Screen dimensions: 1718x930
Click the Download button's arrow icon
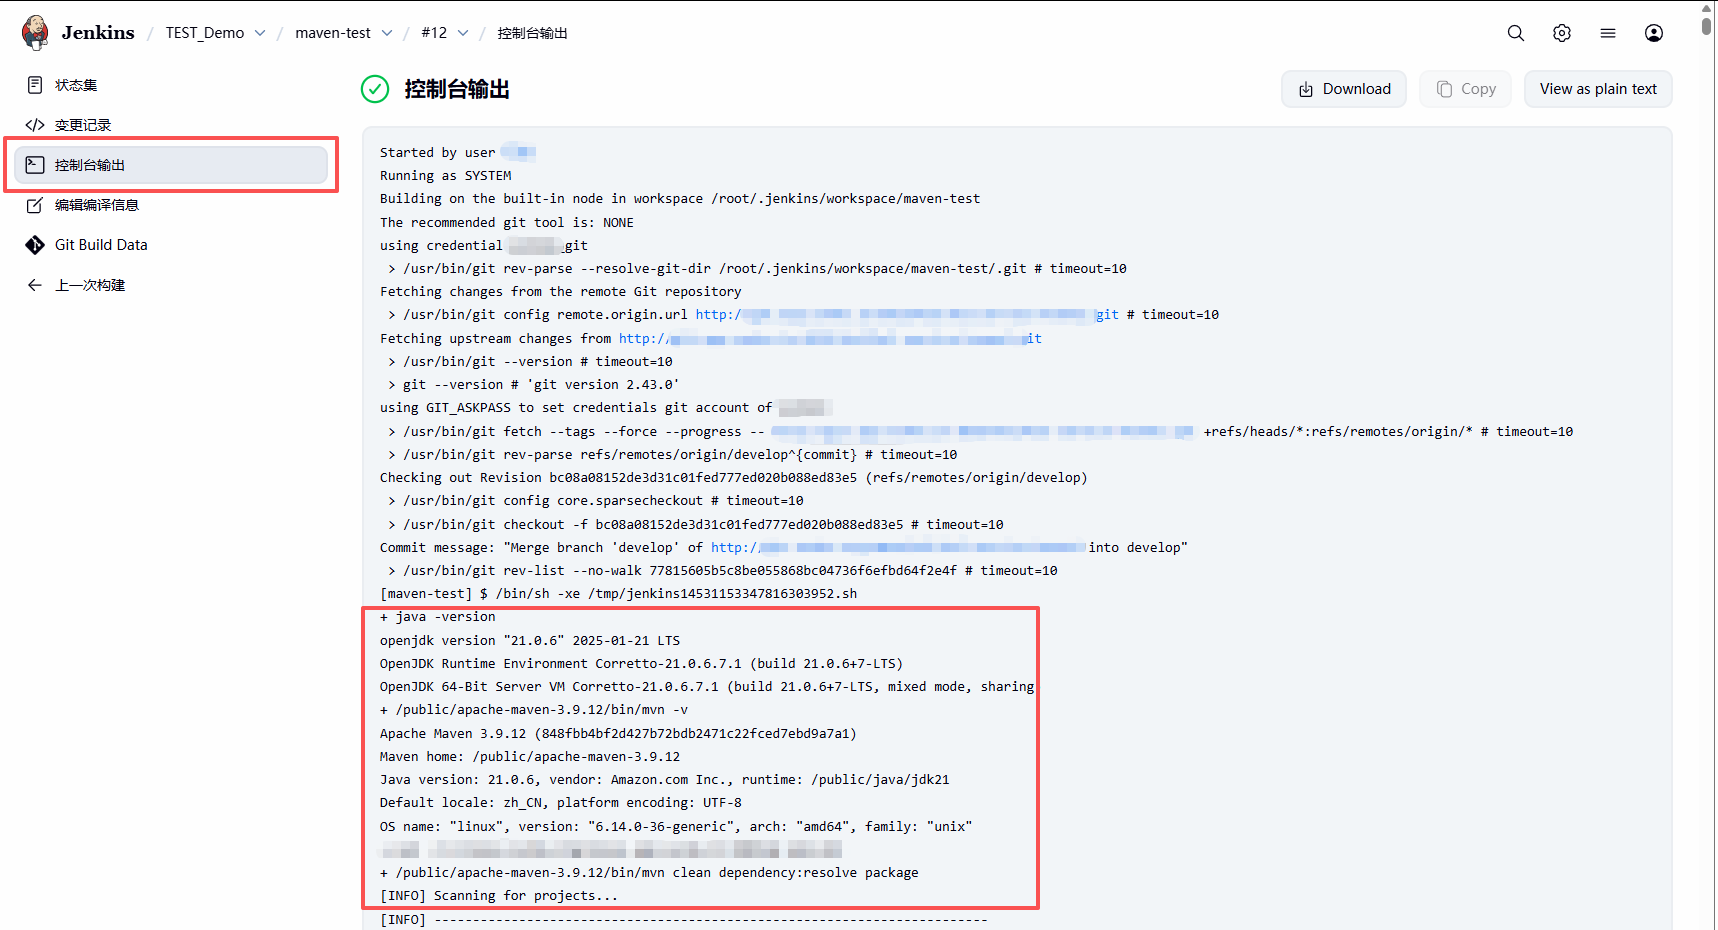pos(1306,90)
